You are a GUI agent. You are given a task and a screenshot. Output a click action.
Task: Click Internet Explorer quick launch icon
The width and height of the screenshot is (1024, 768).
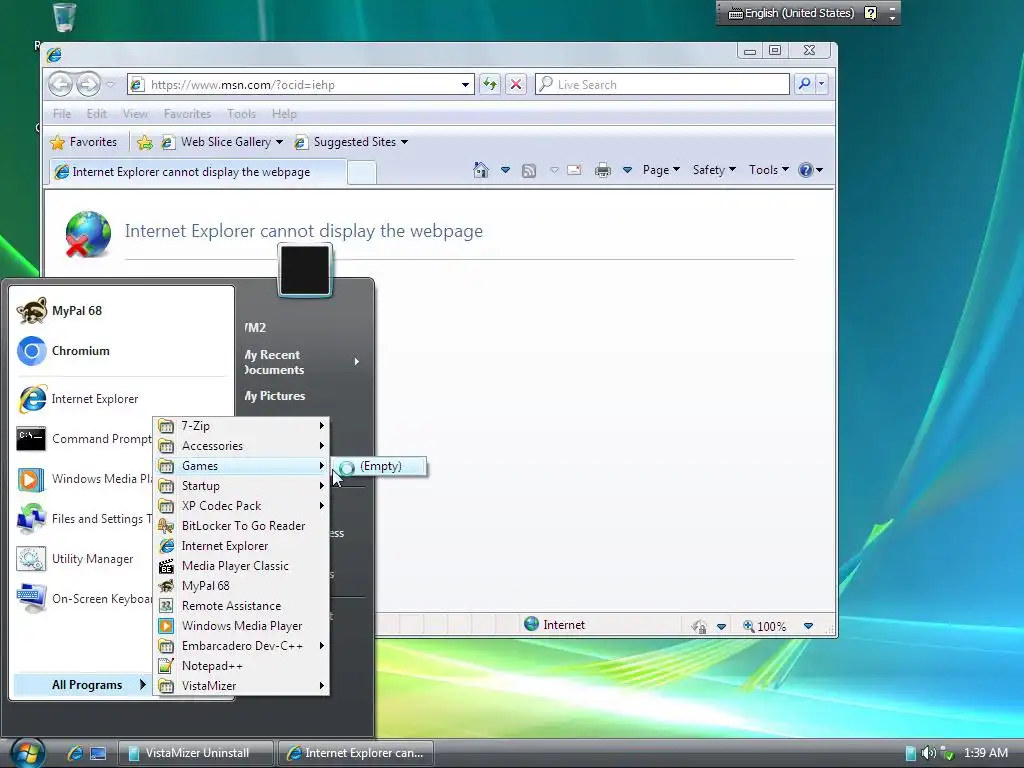75,753
